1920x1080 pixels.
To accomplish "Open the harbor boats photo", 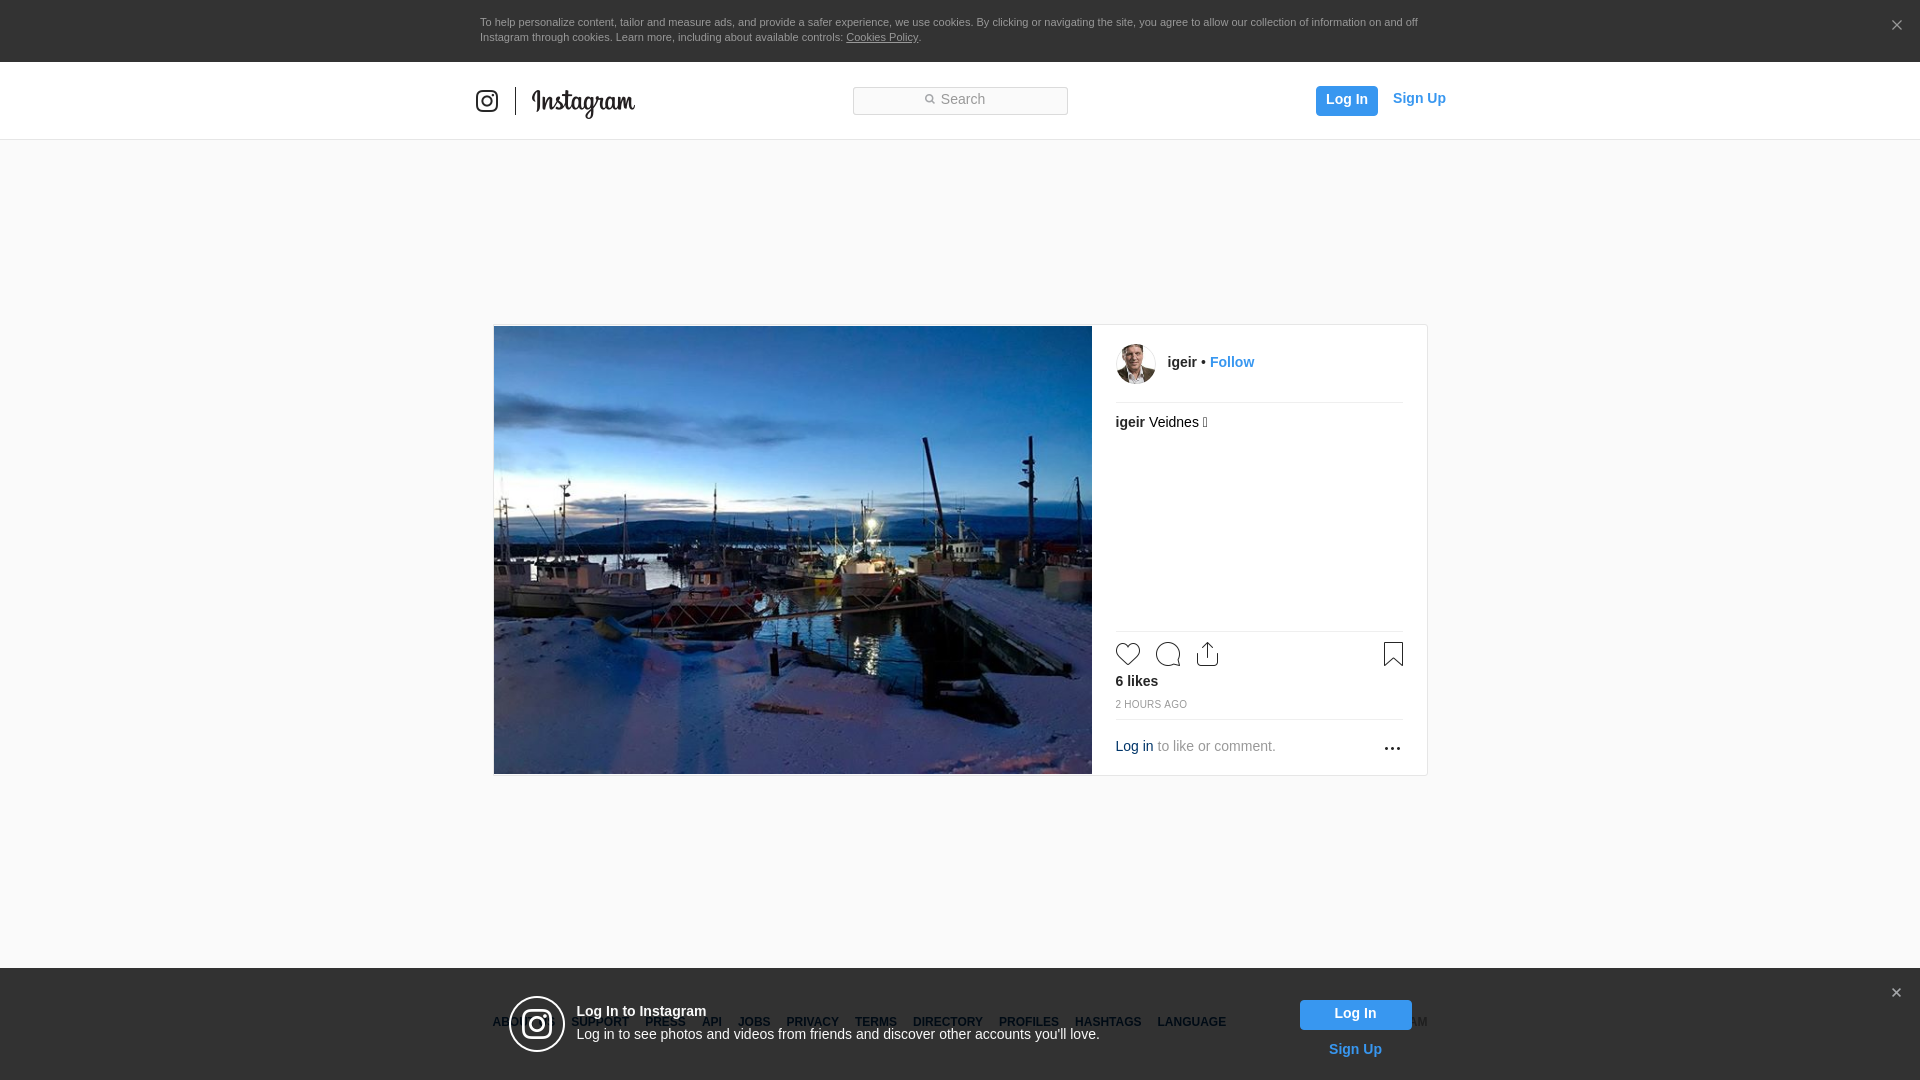I will [792, 550].
